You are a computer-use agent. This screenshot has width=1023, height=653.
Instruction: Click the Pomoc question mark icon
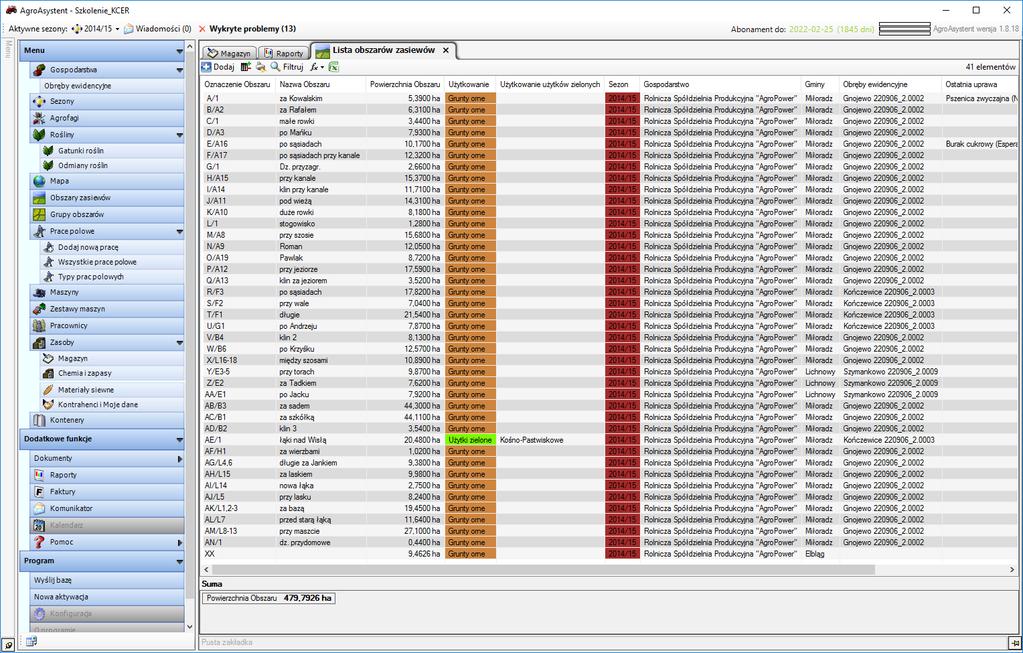39,542
